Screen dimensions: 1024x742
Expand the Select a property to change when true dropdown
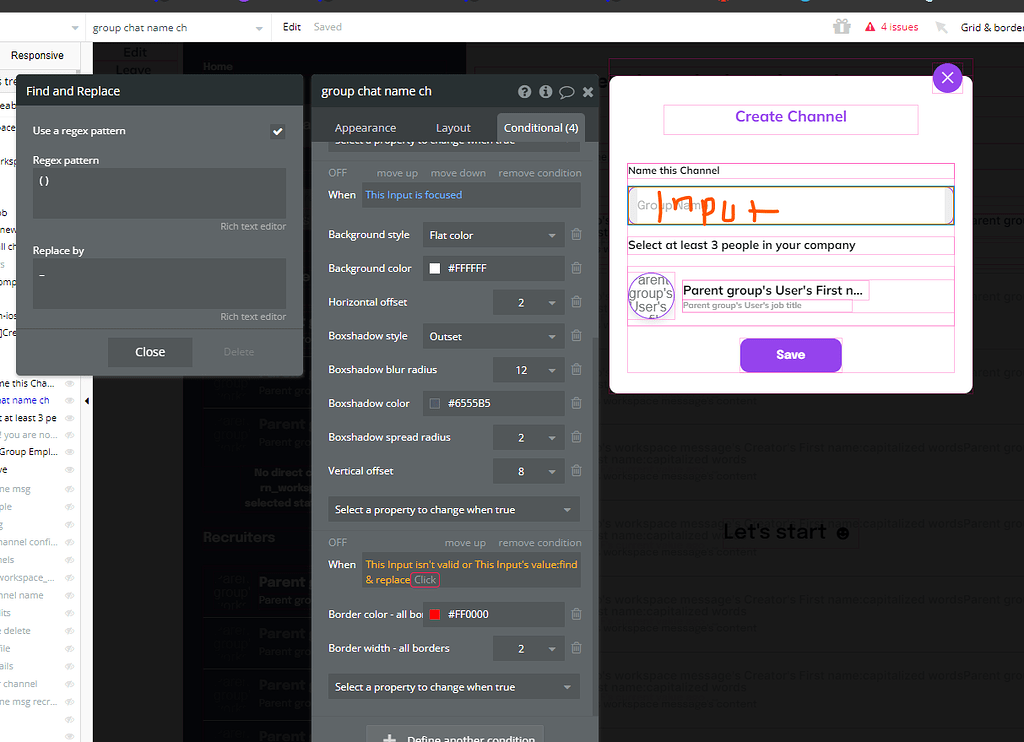coord(453,509)
